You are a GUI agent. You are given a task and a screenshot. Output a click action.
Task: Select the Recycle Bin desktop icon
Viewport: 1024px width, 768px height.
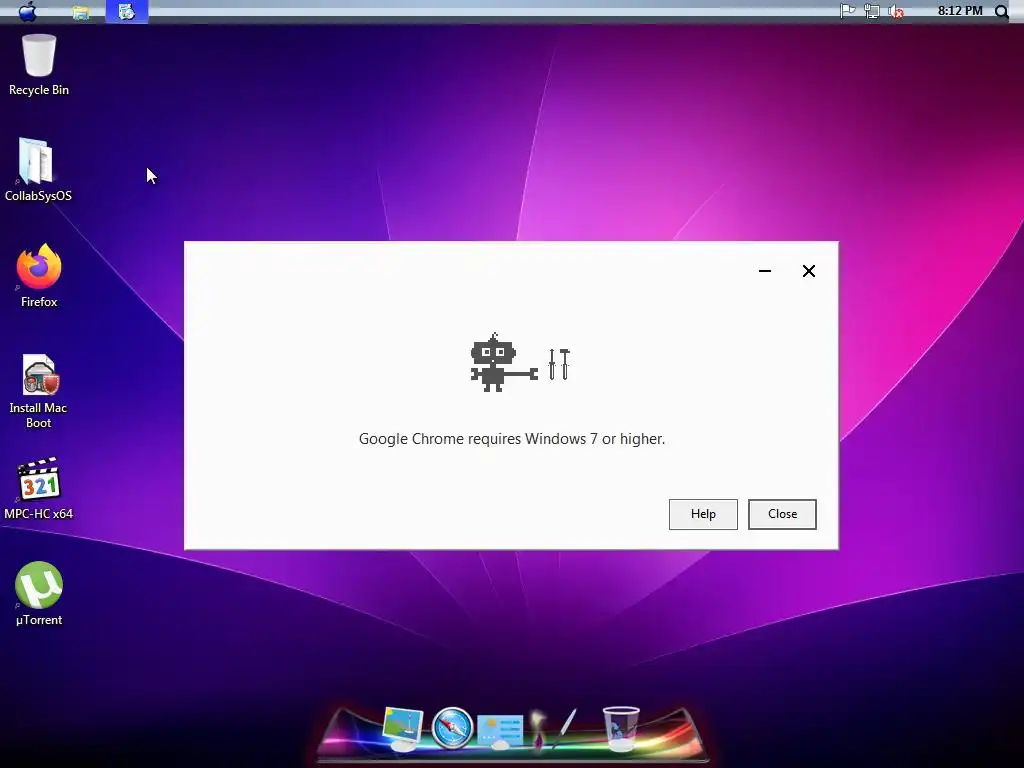(39, 65)
